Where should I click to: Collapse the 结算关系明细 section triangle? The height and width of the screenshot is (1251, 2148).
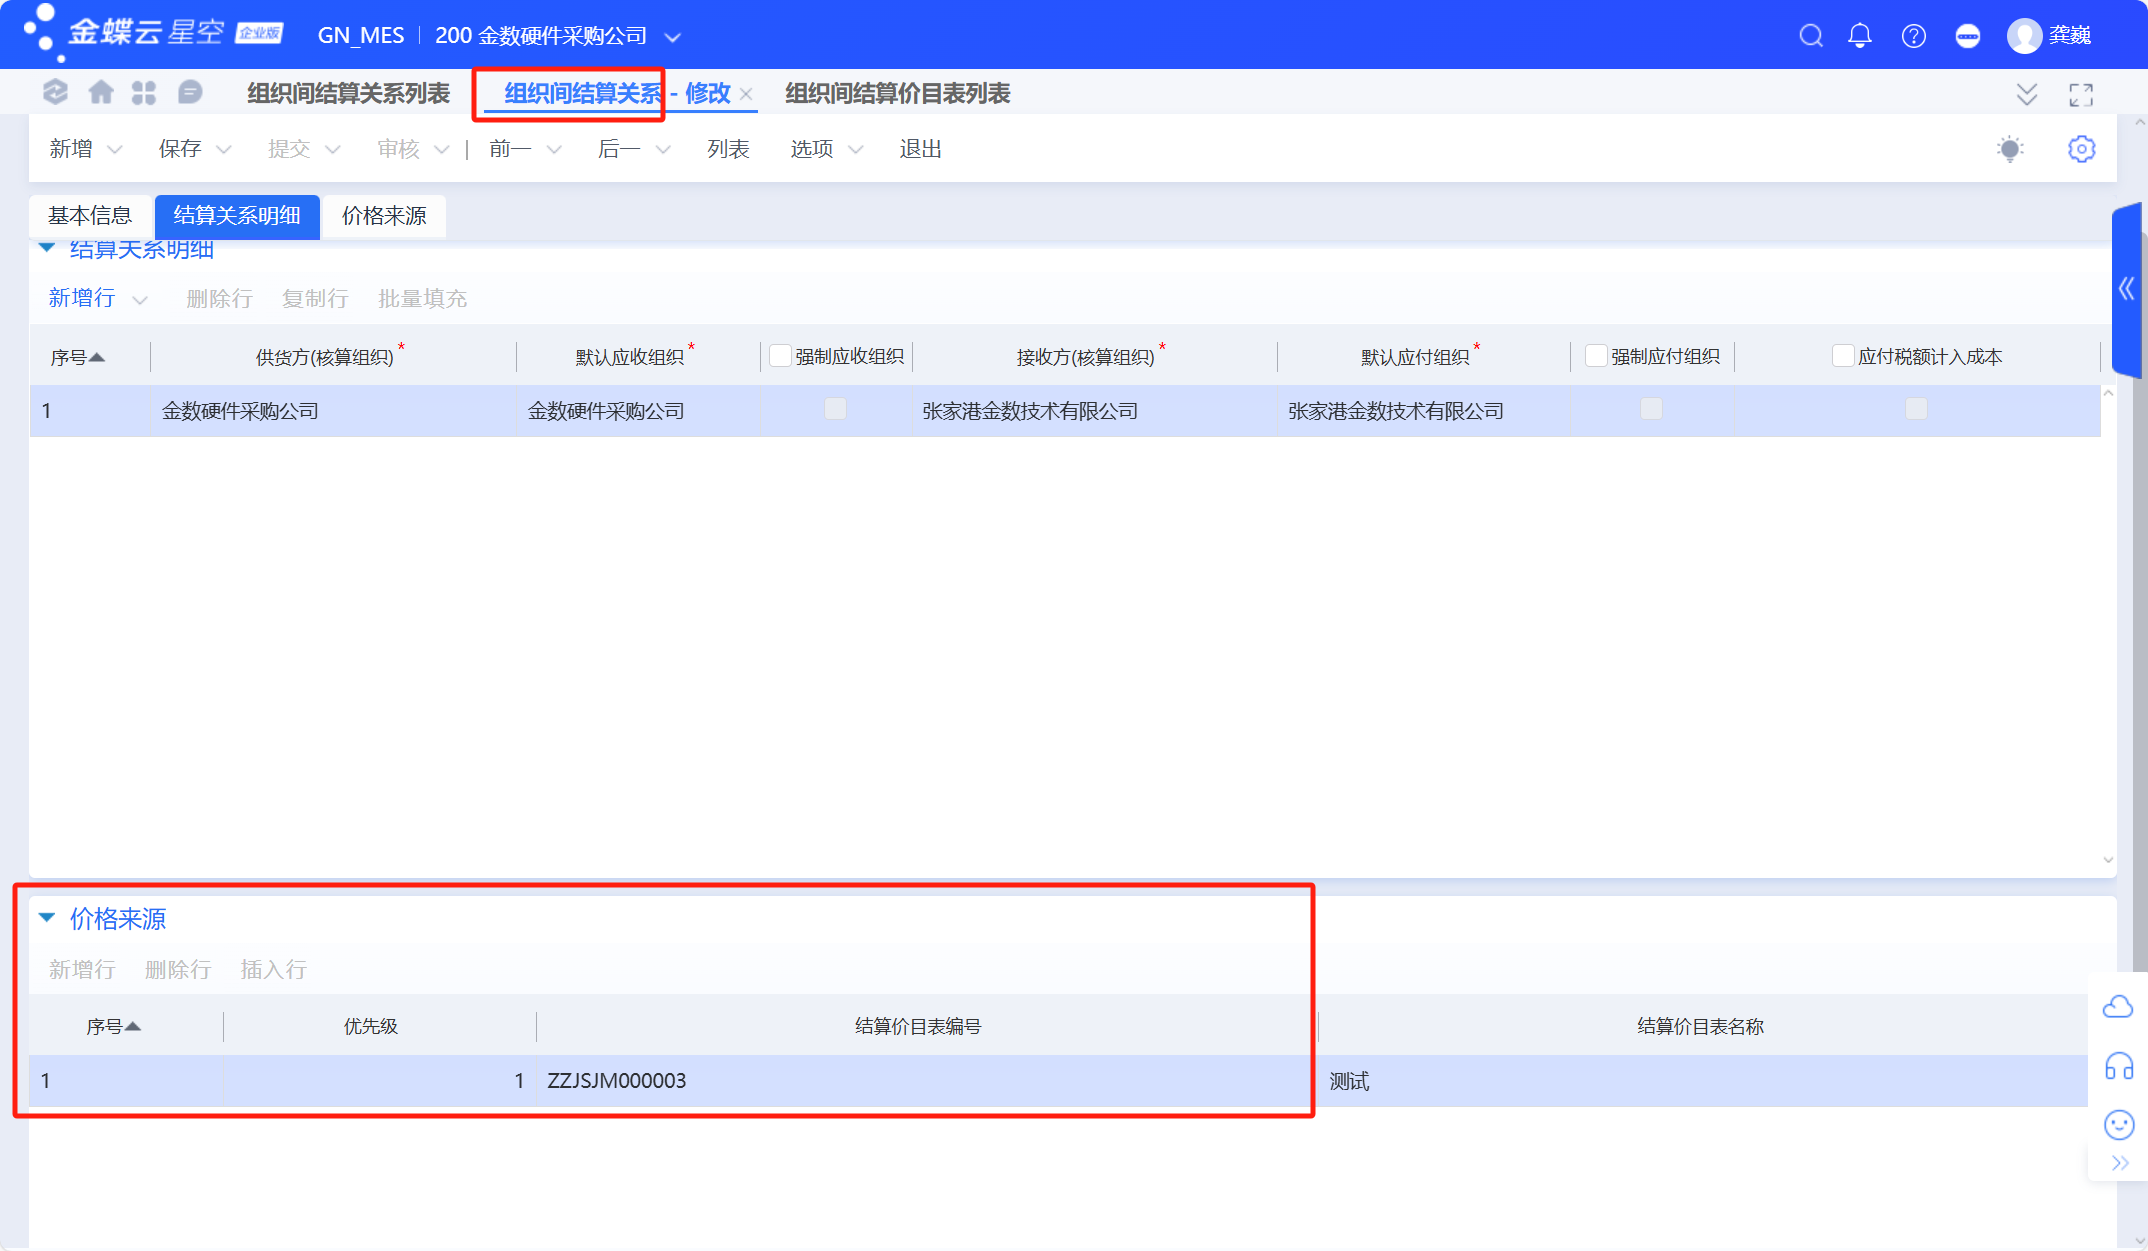(47, 248)
